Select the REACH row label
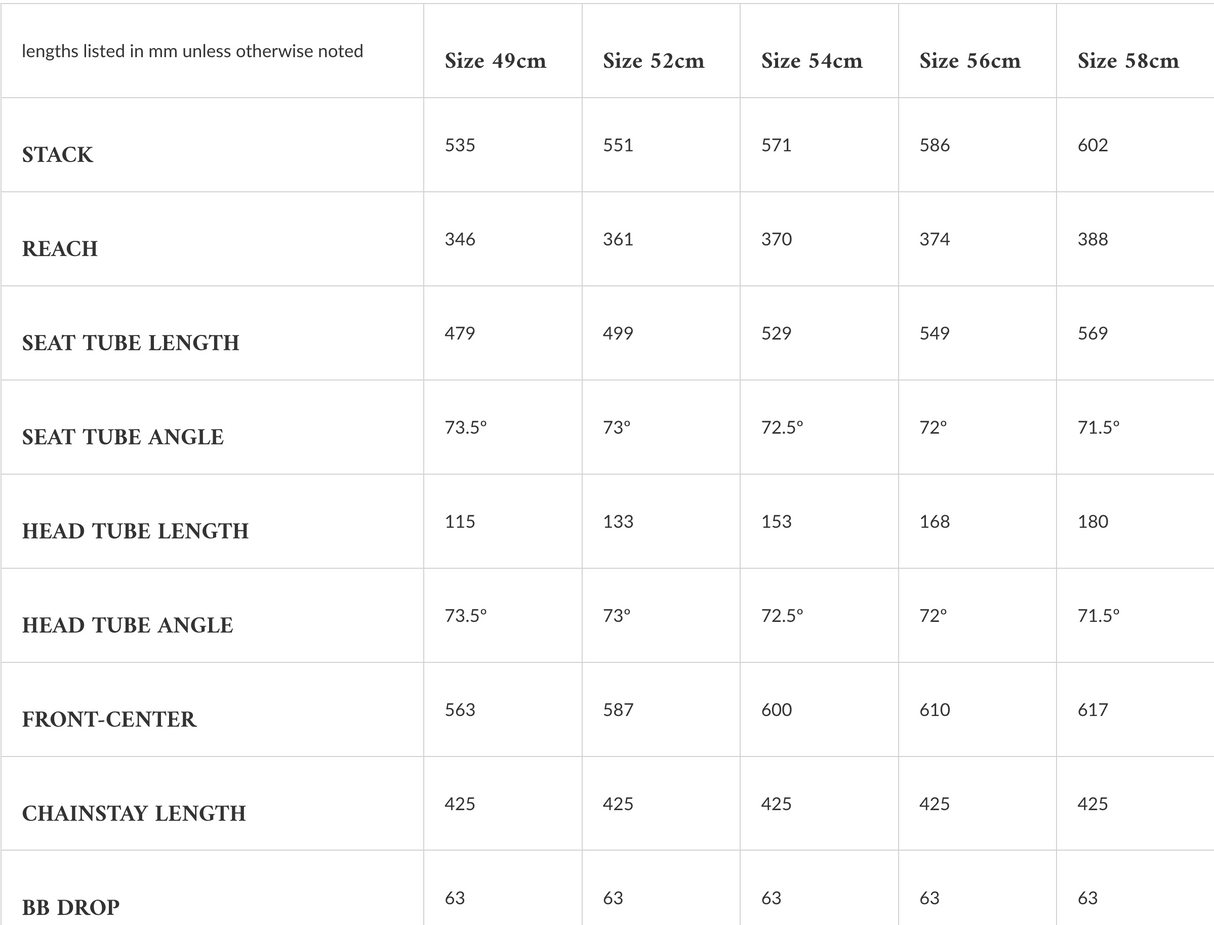Screen dimensions: 1214x925 point(60,249)
